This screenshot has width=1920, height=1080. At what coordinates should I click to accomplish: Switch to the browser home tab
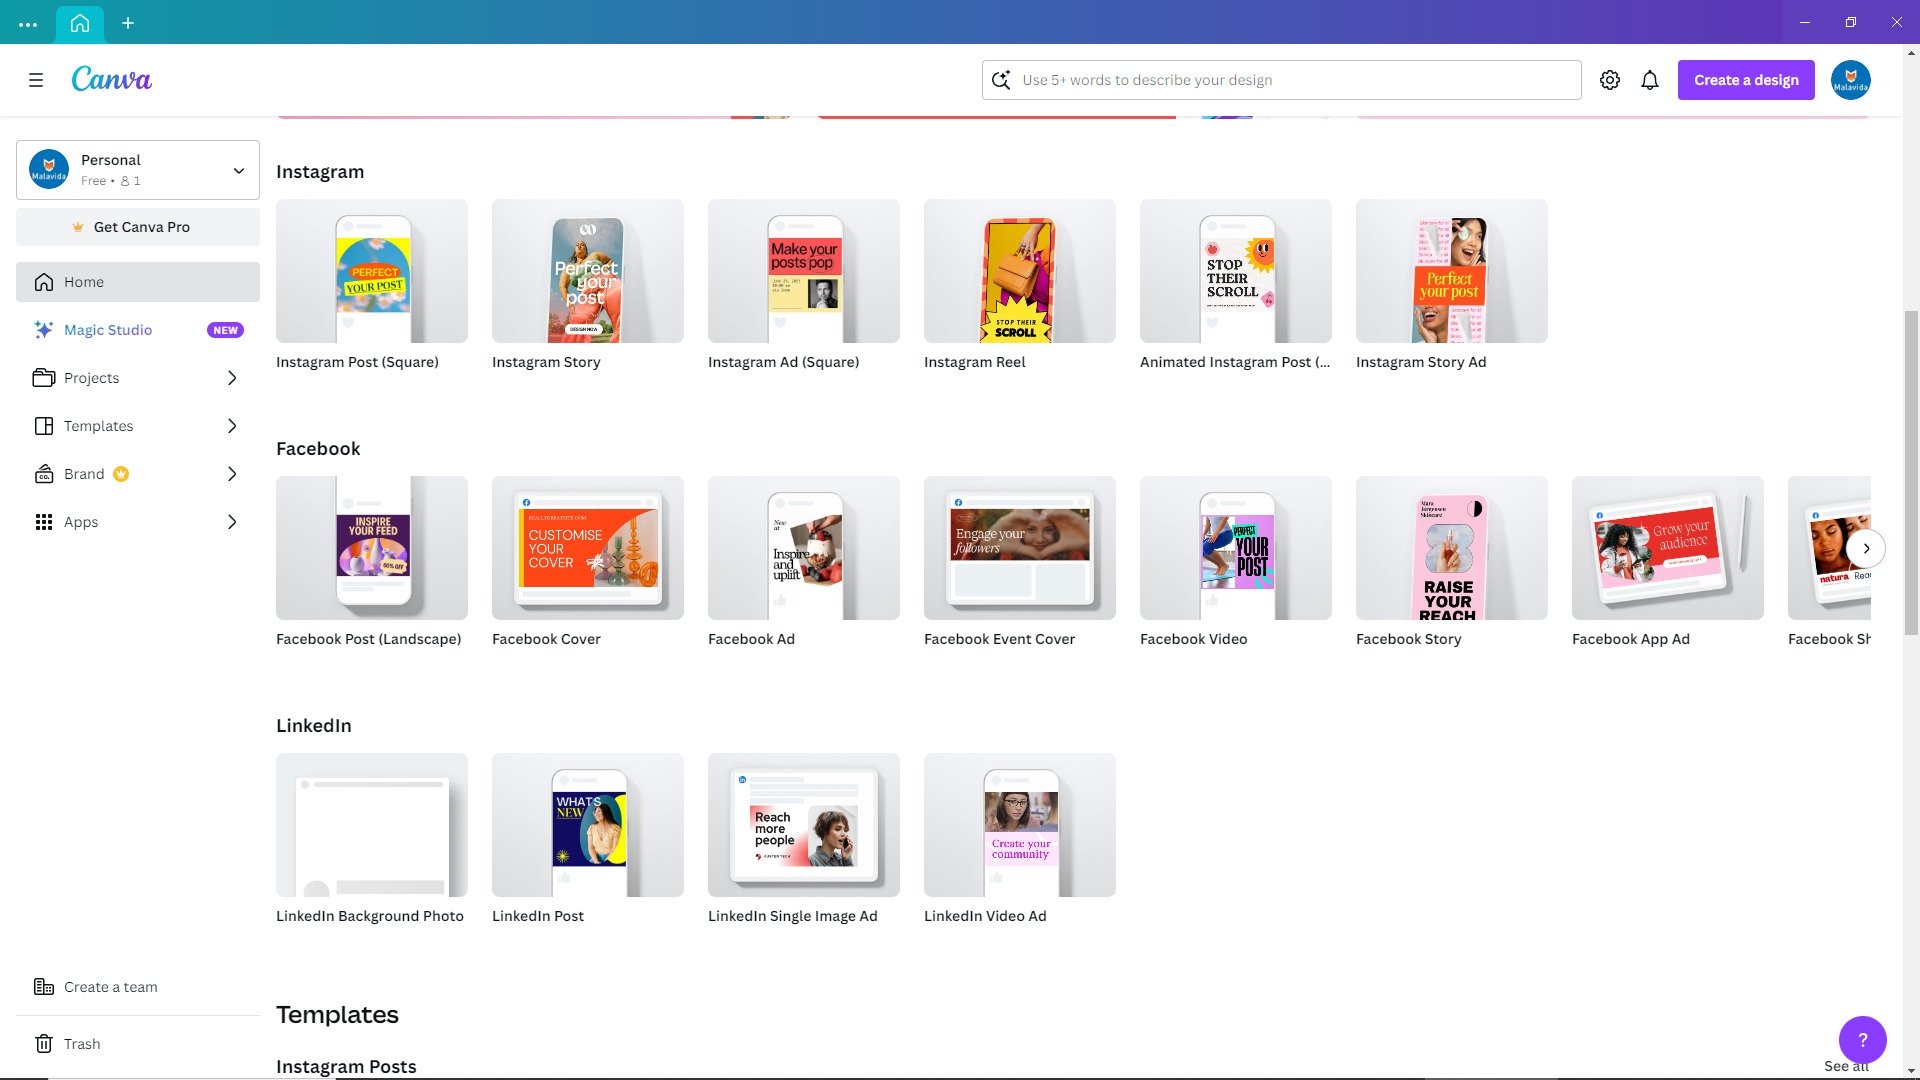click(79, 22)
